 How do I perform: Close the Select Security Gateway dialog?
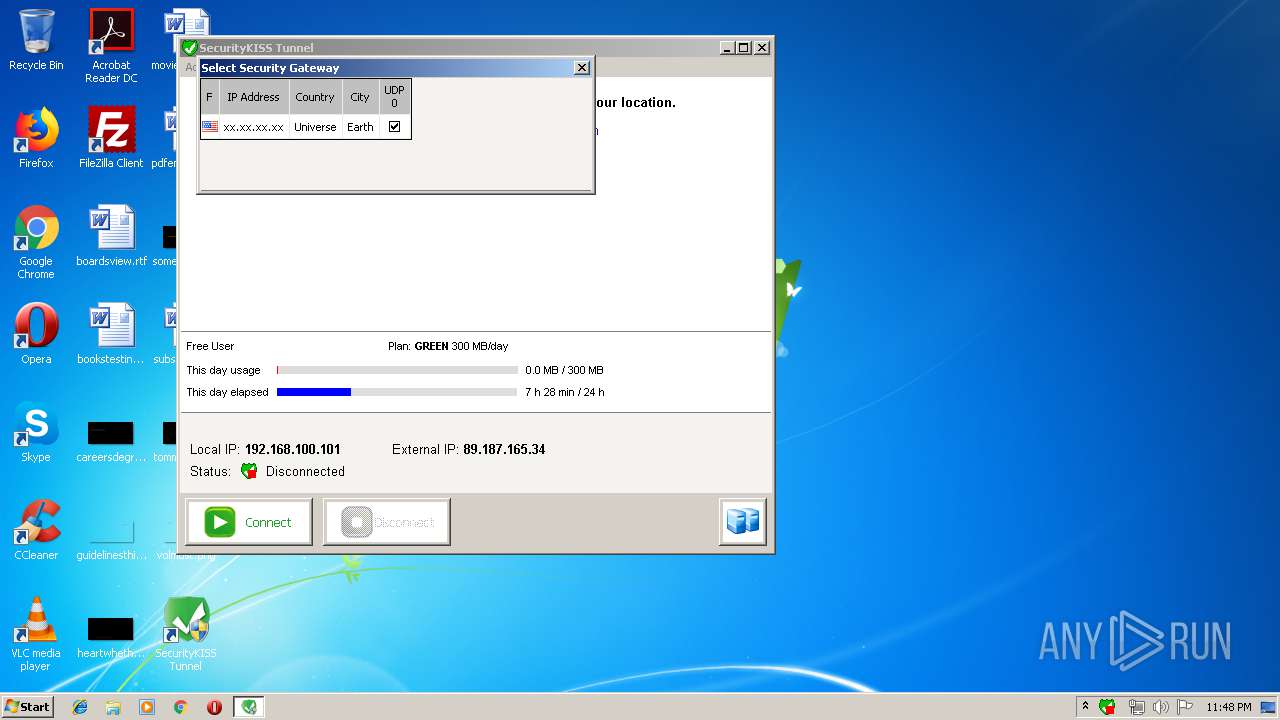coord(582,68)
